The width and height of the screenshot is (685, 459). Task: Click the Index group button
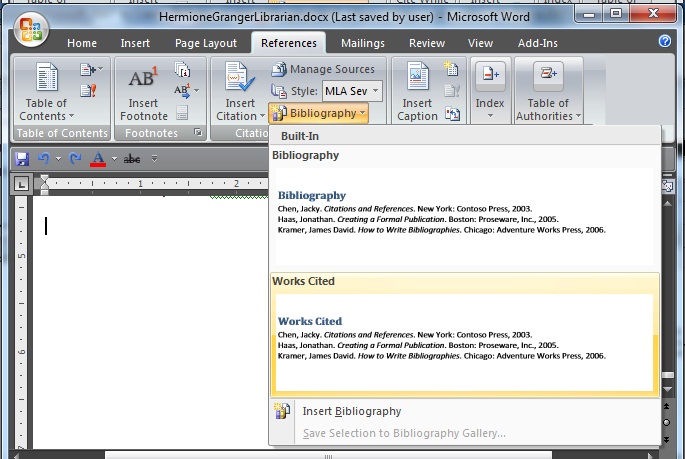coord(490,91)
